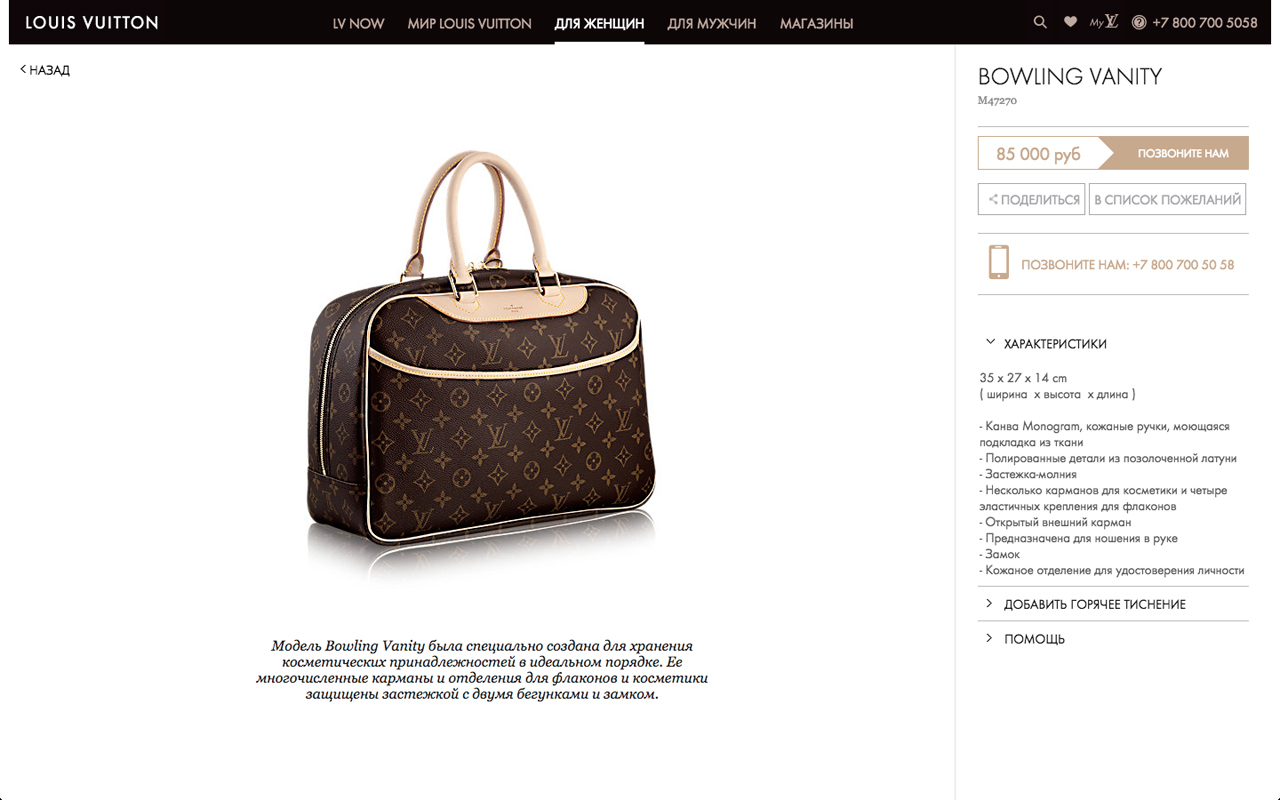Open the Для мужчин menu
Viewport: 1280px width, 800px height.
point(712,23)
